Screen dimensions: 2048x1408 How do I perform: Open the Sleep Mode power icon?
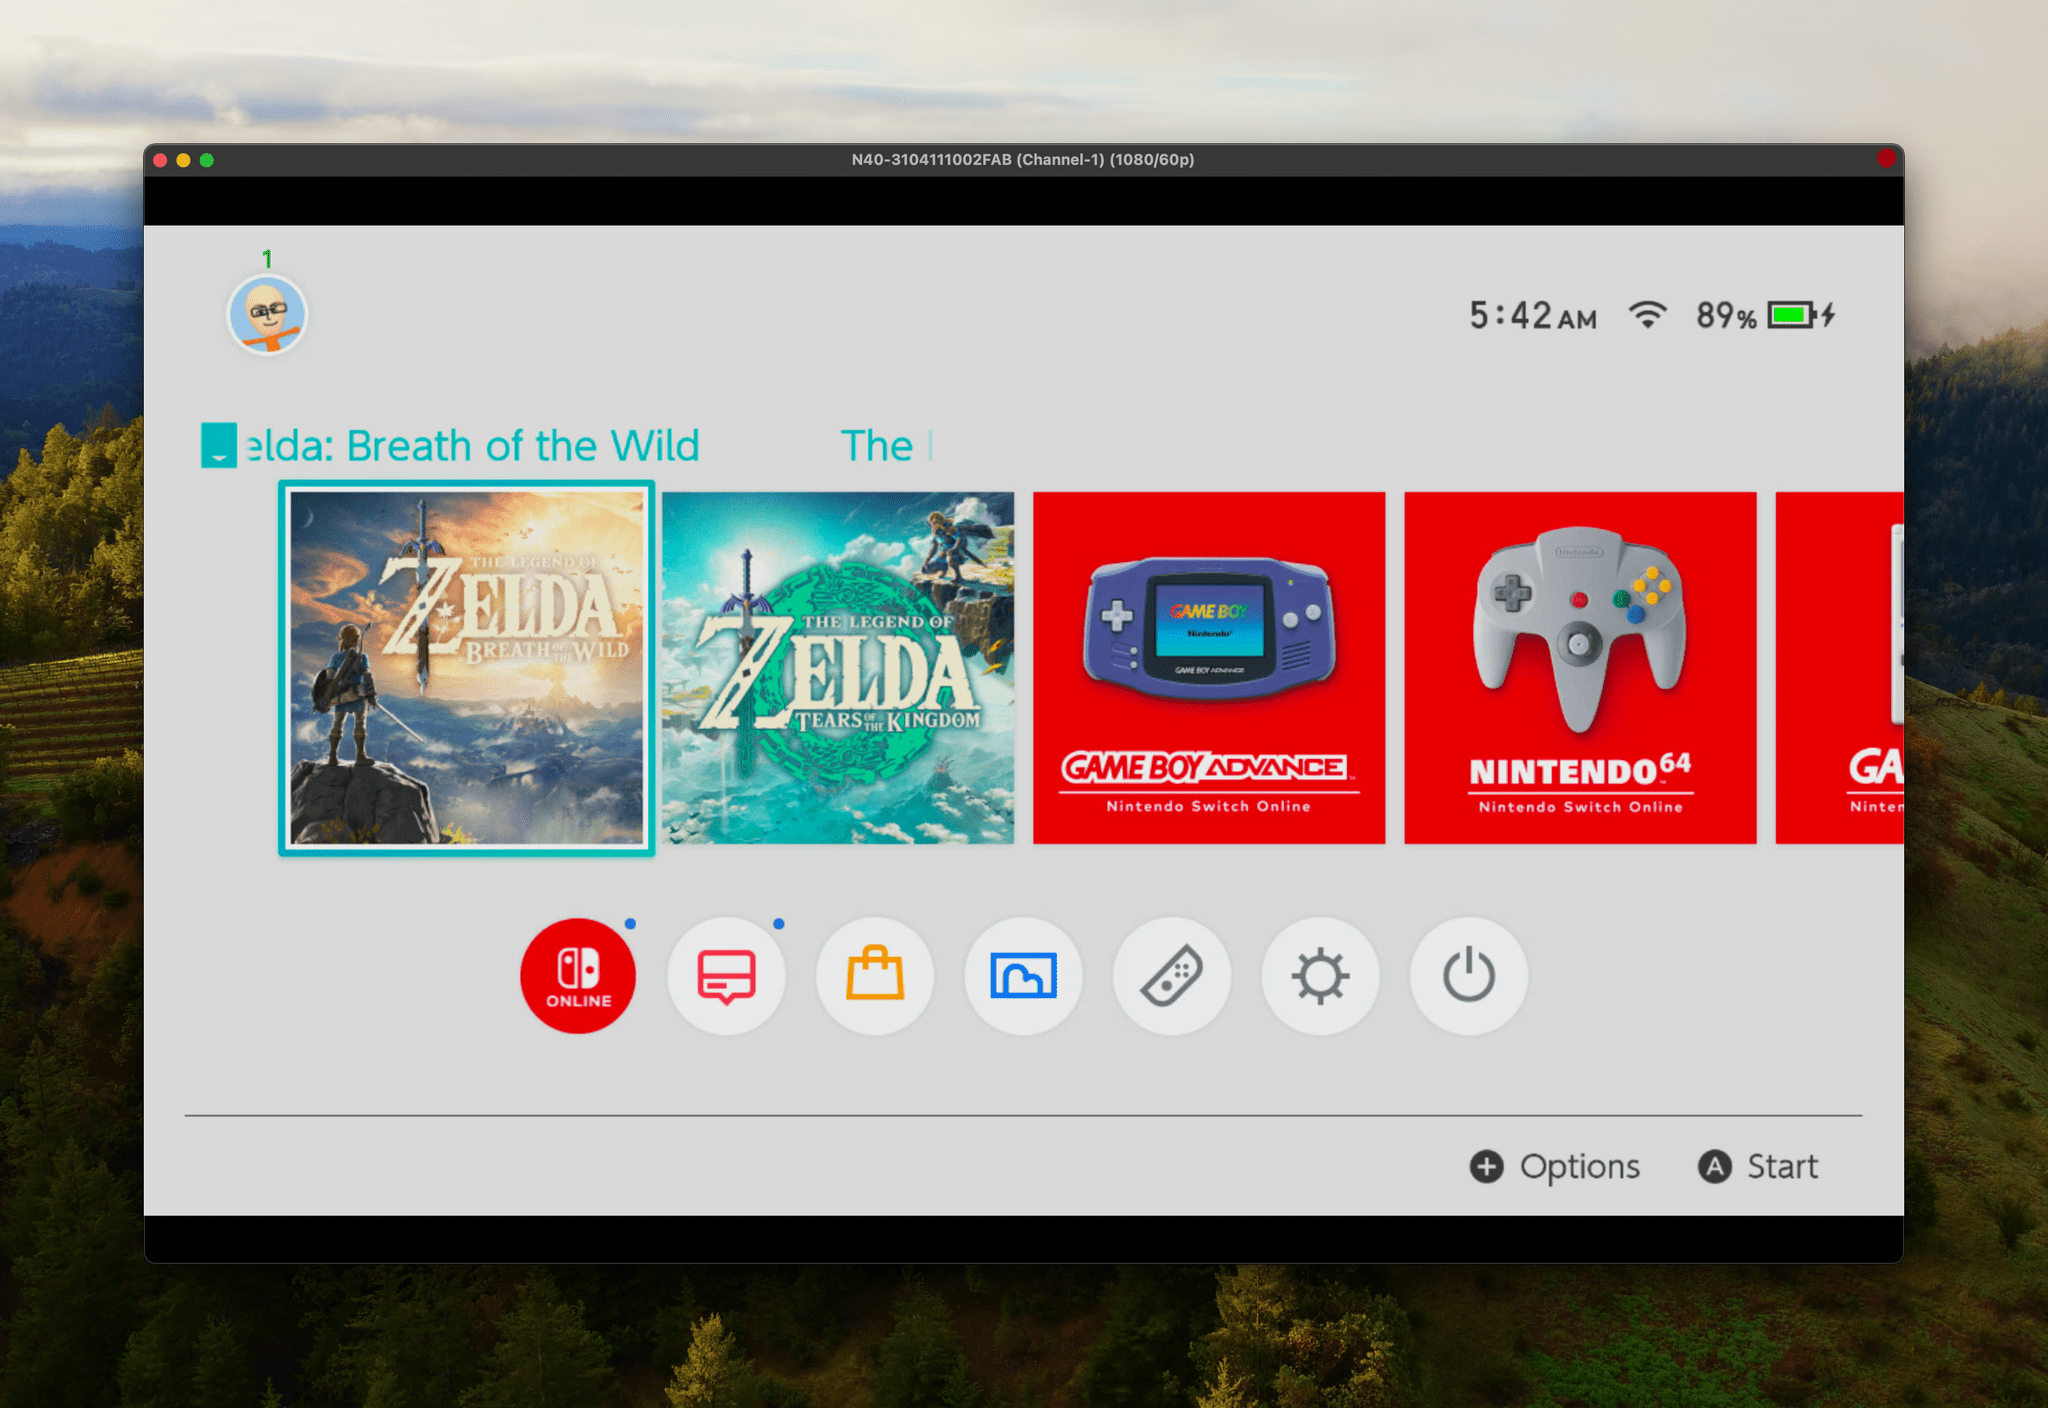click(1468, 976)
